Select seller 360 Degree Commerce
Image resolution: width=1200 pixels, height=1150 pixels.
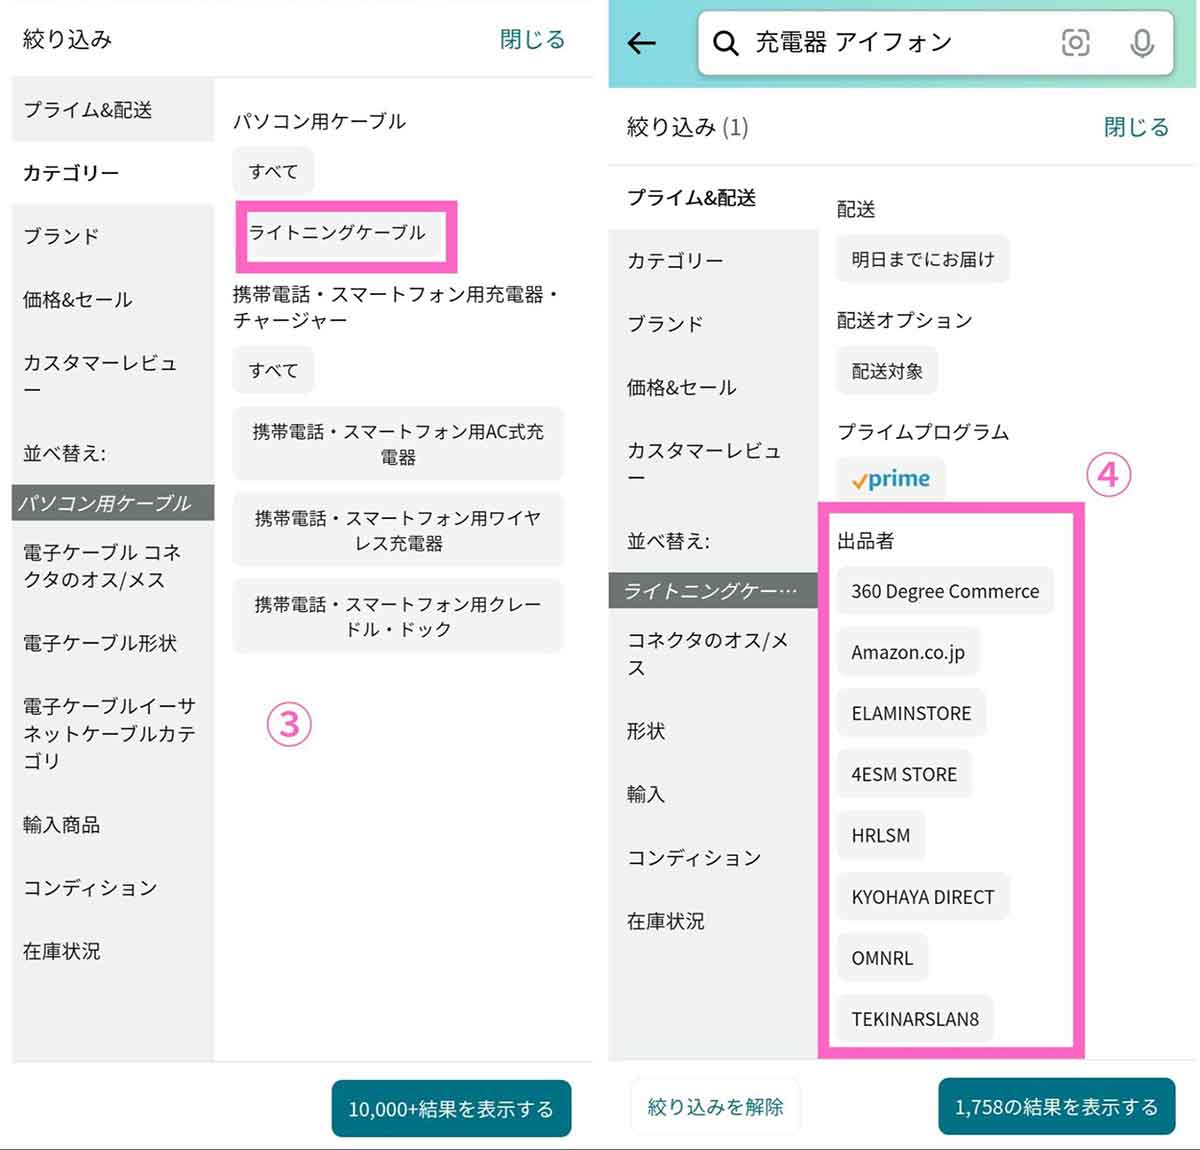[945, 591]
